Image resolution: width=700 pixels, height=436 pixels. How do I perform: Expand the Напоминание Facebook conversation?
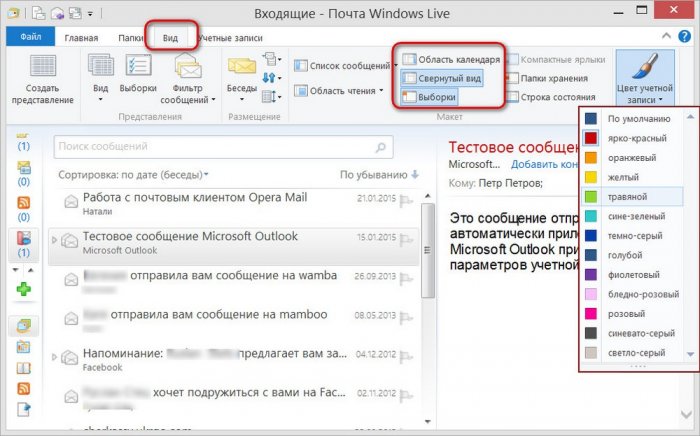pyautogui.click(x=54, y=357)
